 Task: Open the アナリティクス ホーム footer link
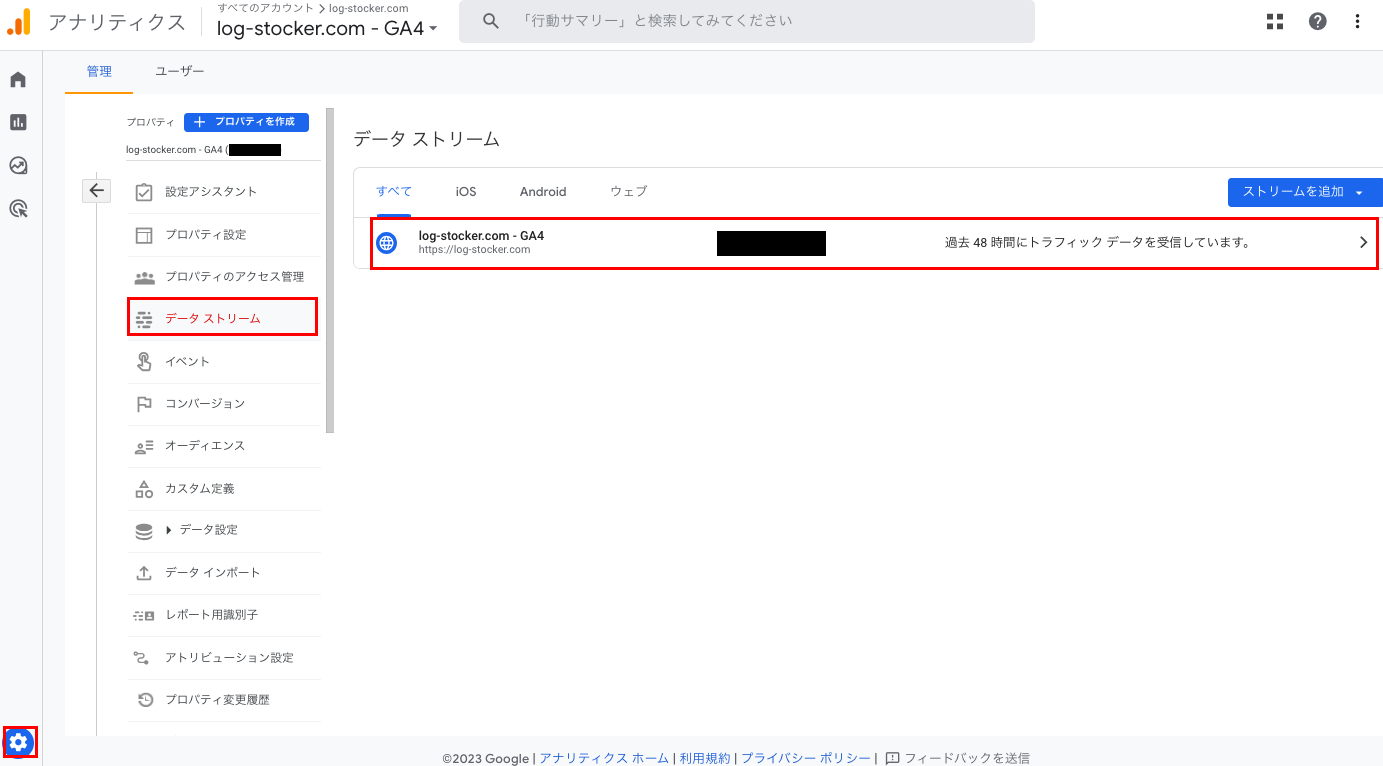tap(604, 758)
